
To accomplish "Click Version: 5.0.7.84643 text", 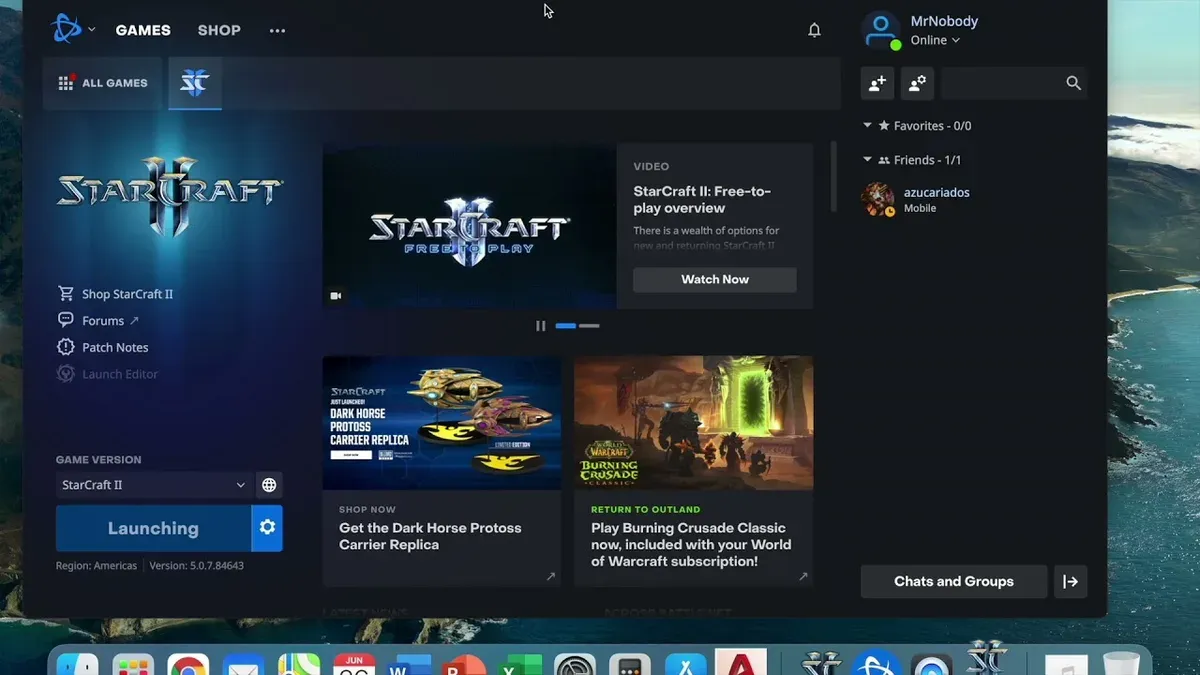I will 197,566.
